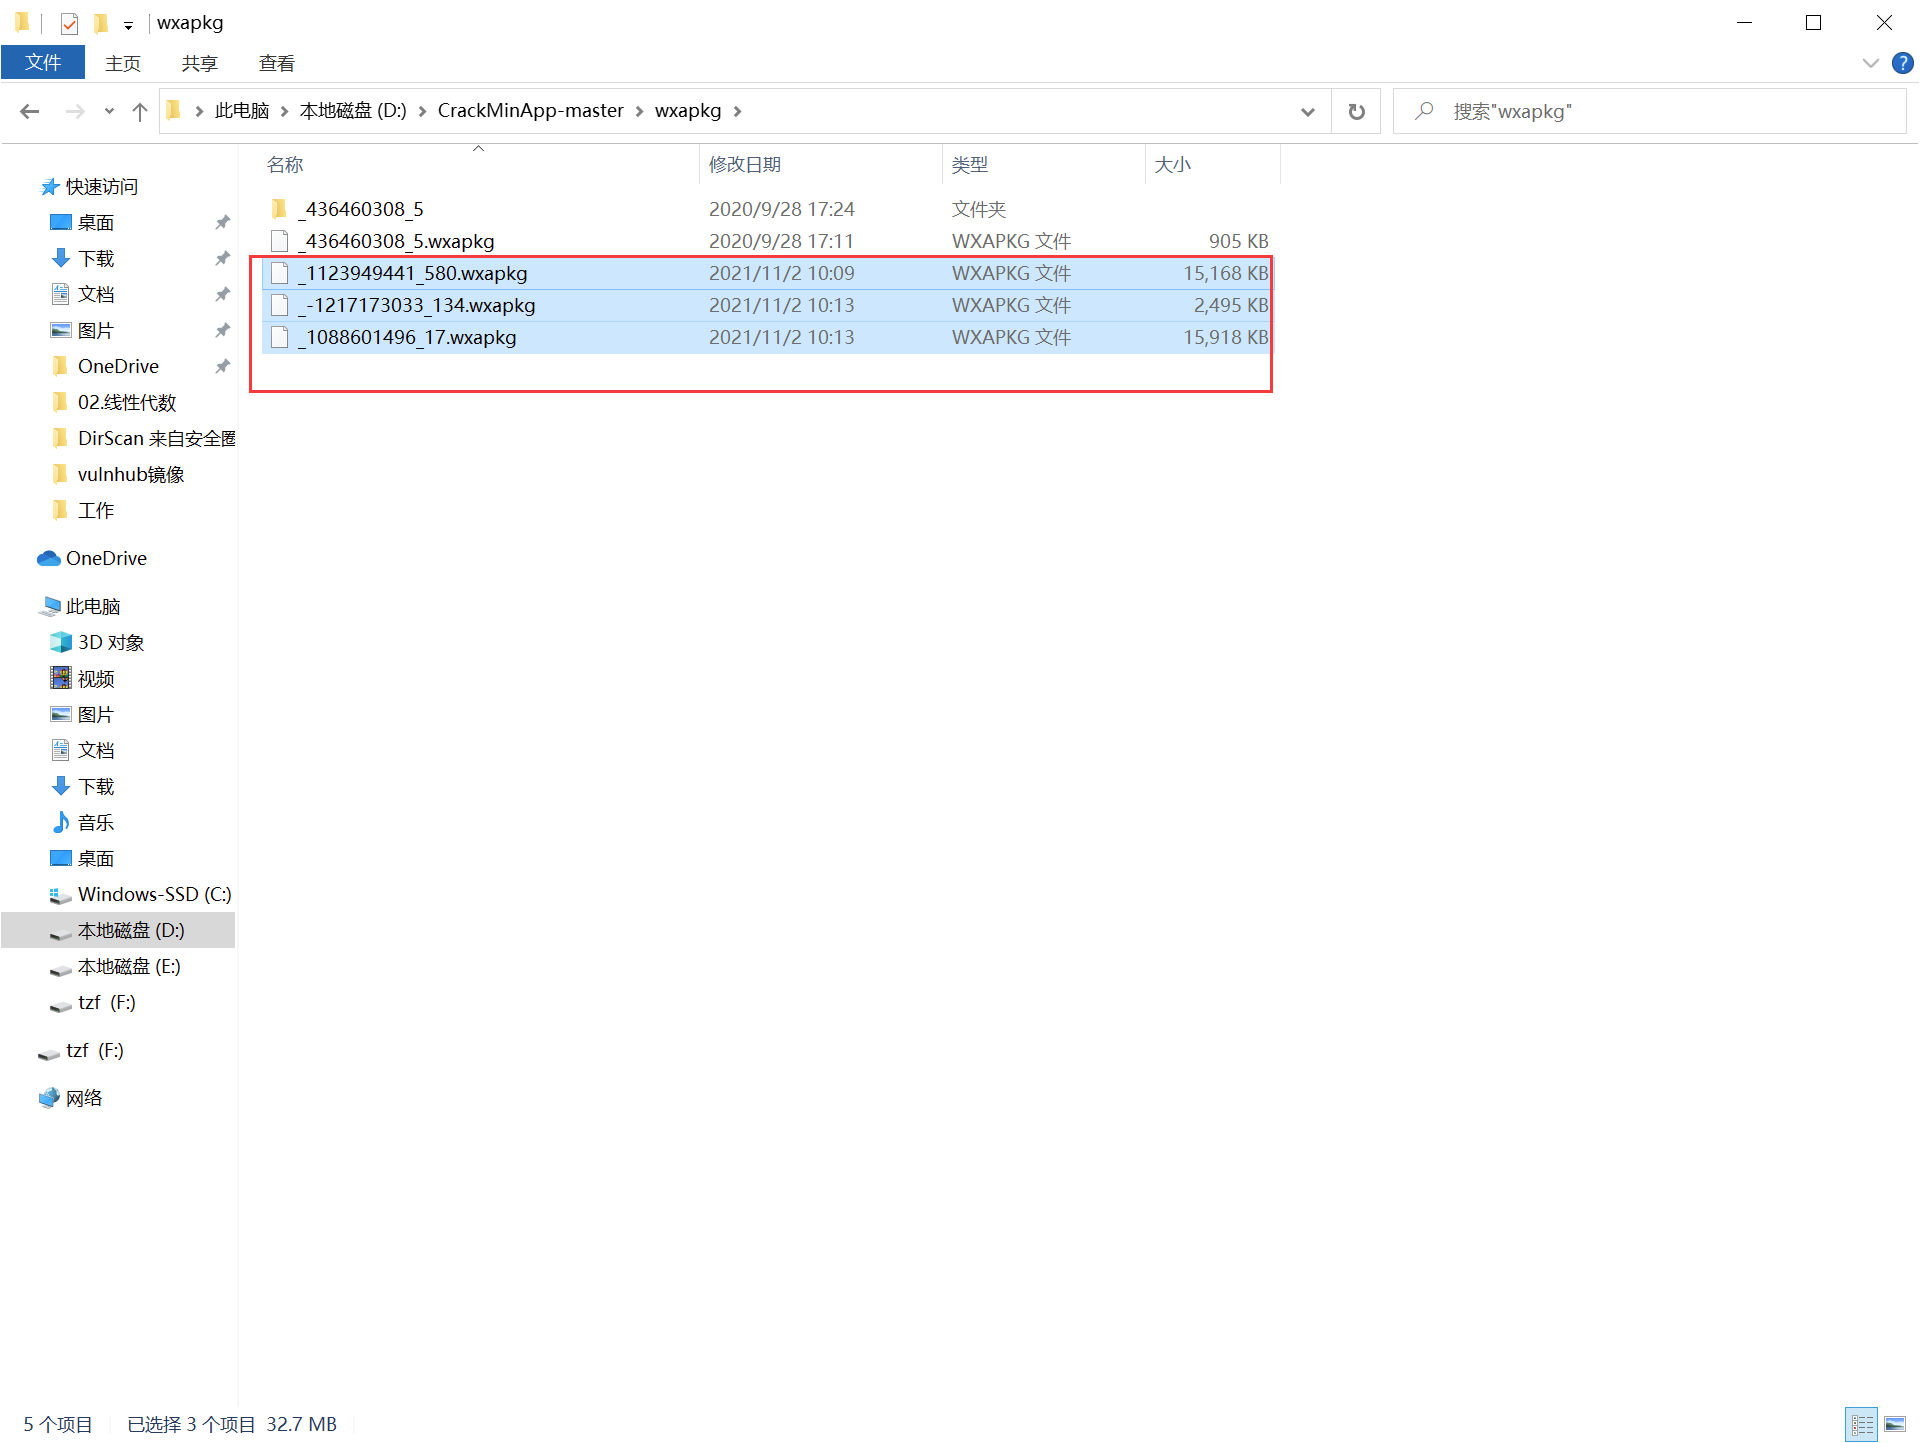The height and width of the screenshot is (1443, 1920).
Task: Sort by 大小 column header
Action: (x=1172, y=165)
